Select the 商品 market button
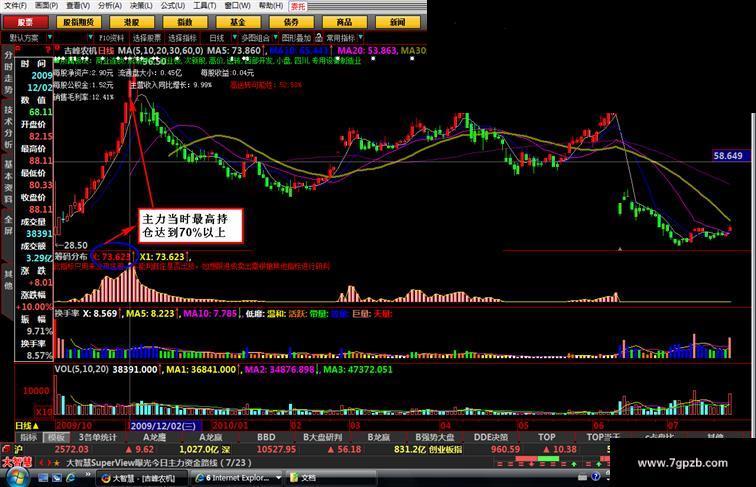This screenshot has width=756, height=487. [344, 22]
